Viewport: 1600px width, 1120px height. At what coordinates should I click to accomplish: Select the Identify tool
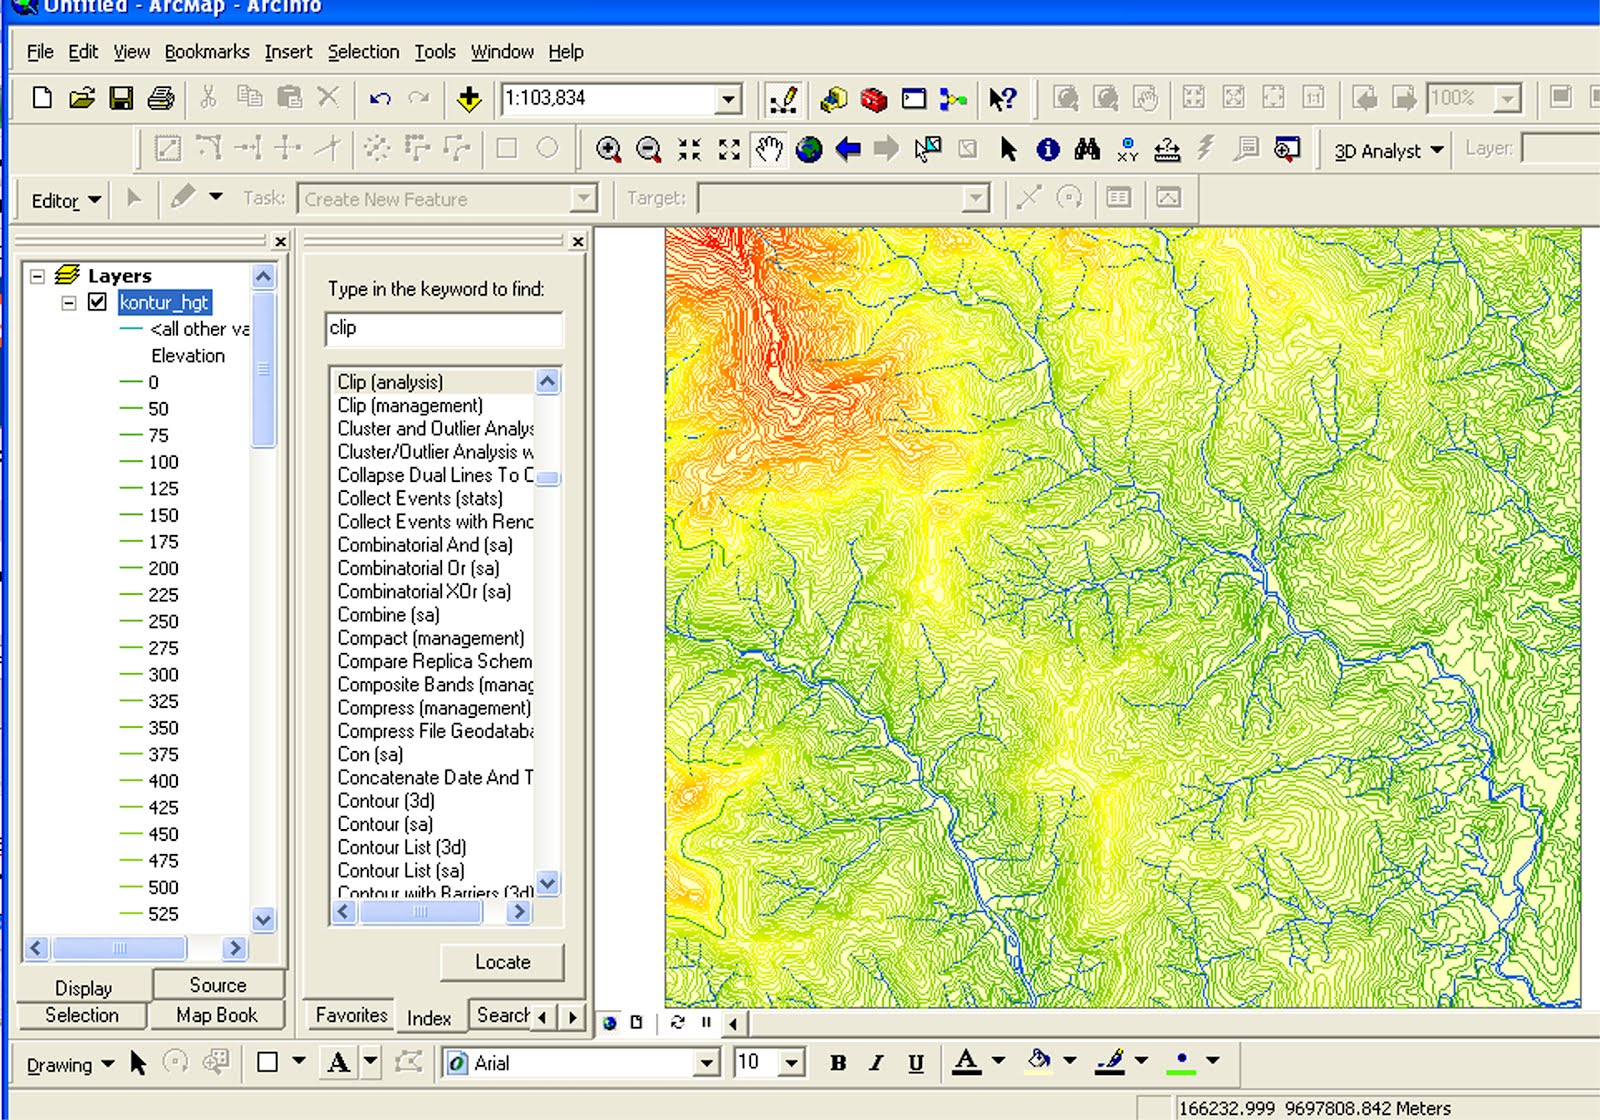(x=1047, y=150)
